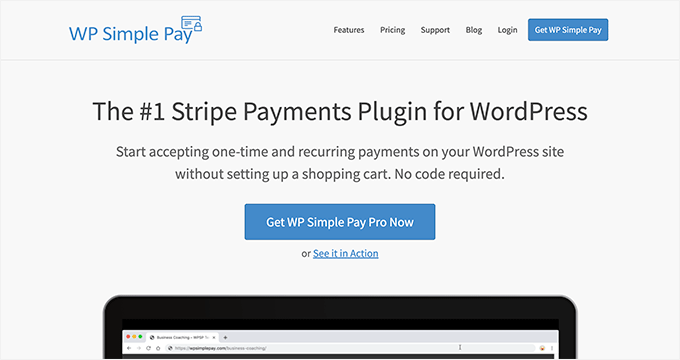Go to the Pricing page
680x360 pixels.
(392, 30)
